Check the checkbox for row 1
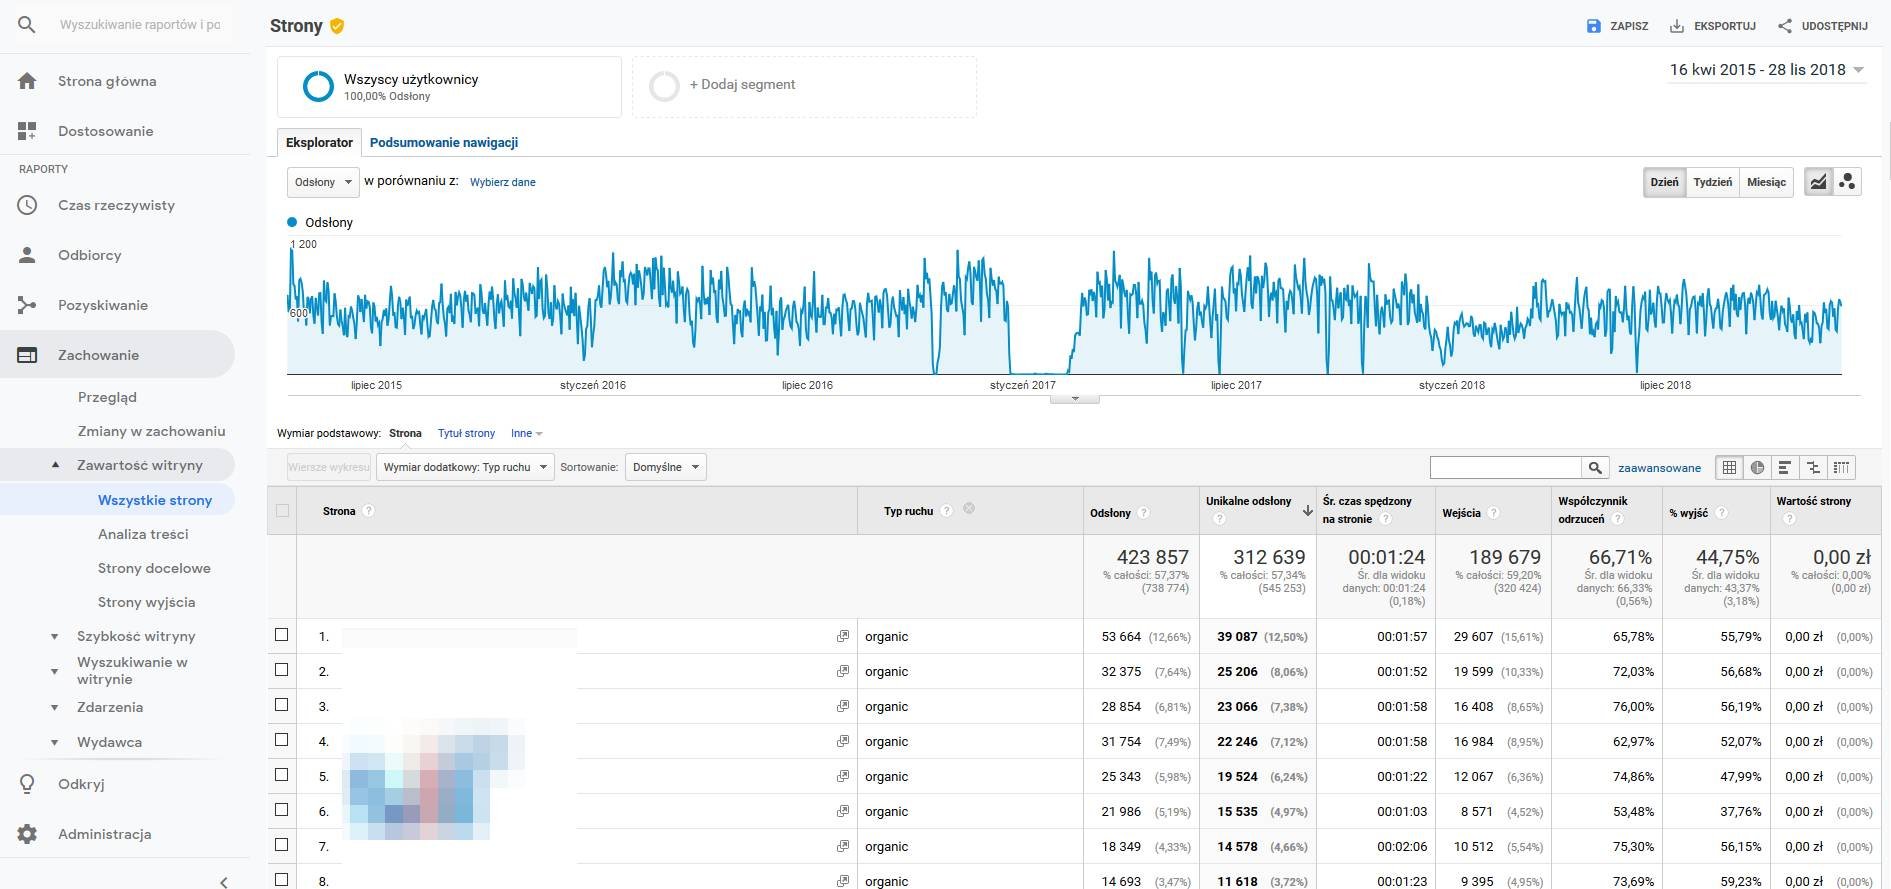 point(282,635)
